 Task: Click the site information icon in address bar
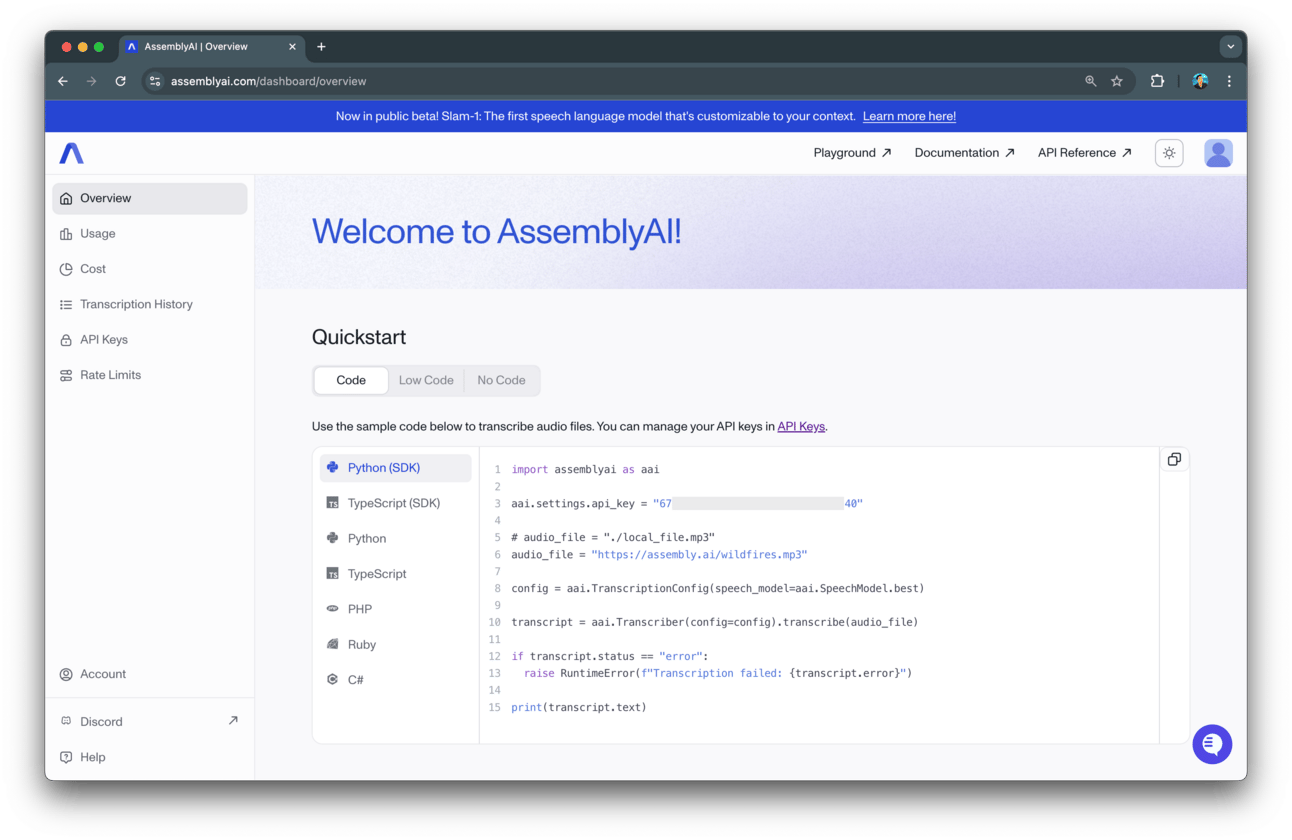click(x=154, y=81)
